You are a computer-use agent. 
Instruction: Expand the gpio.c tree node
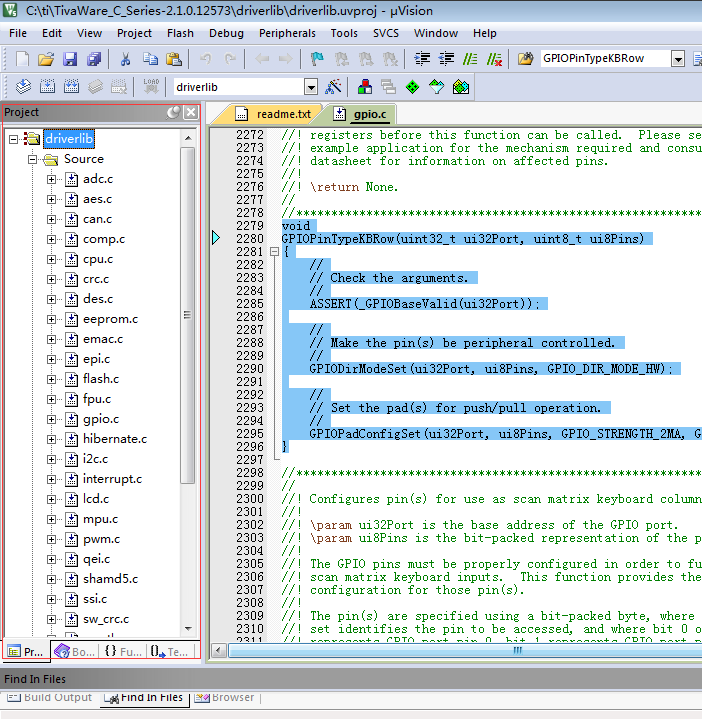click(52, 419)
